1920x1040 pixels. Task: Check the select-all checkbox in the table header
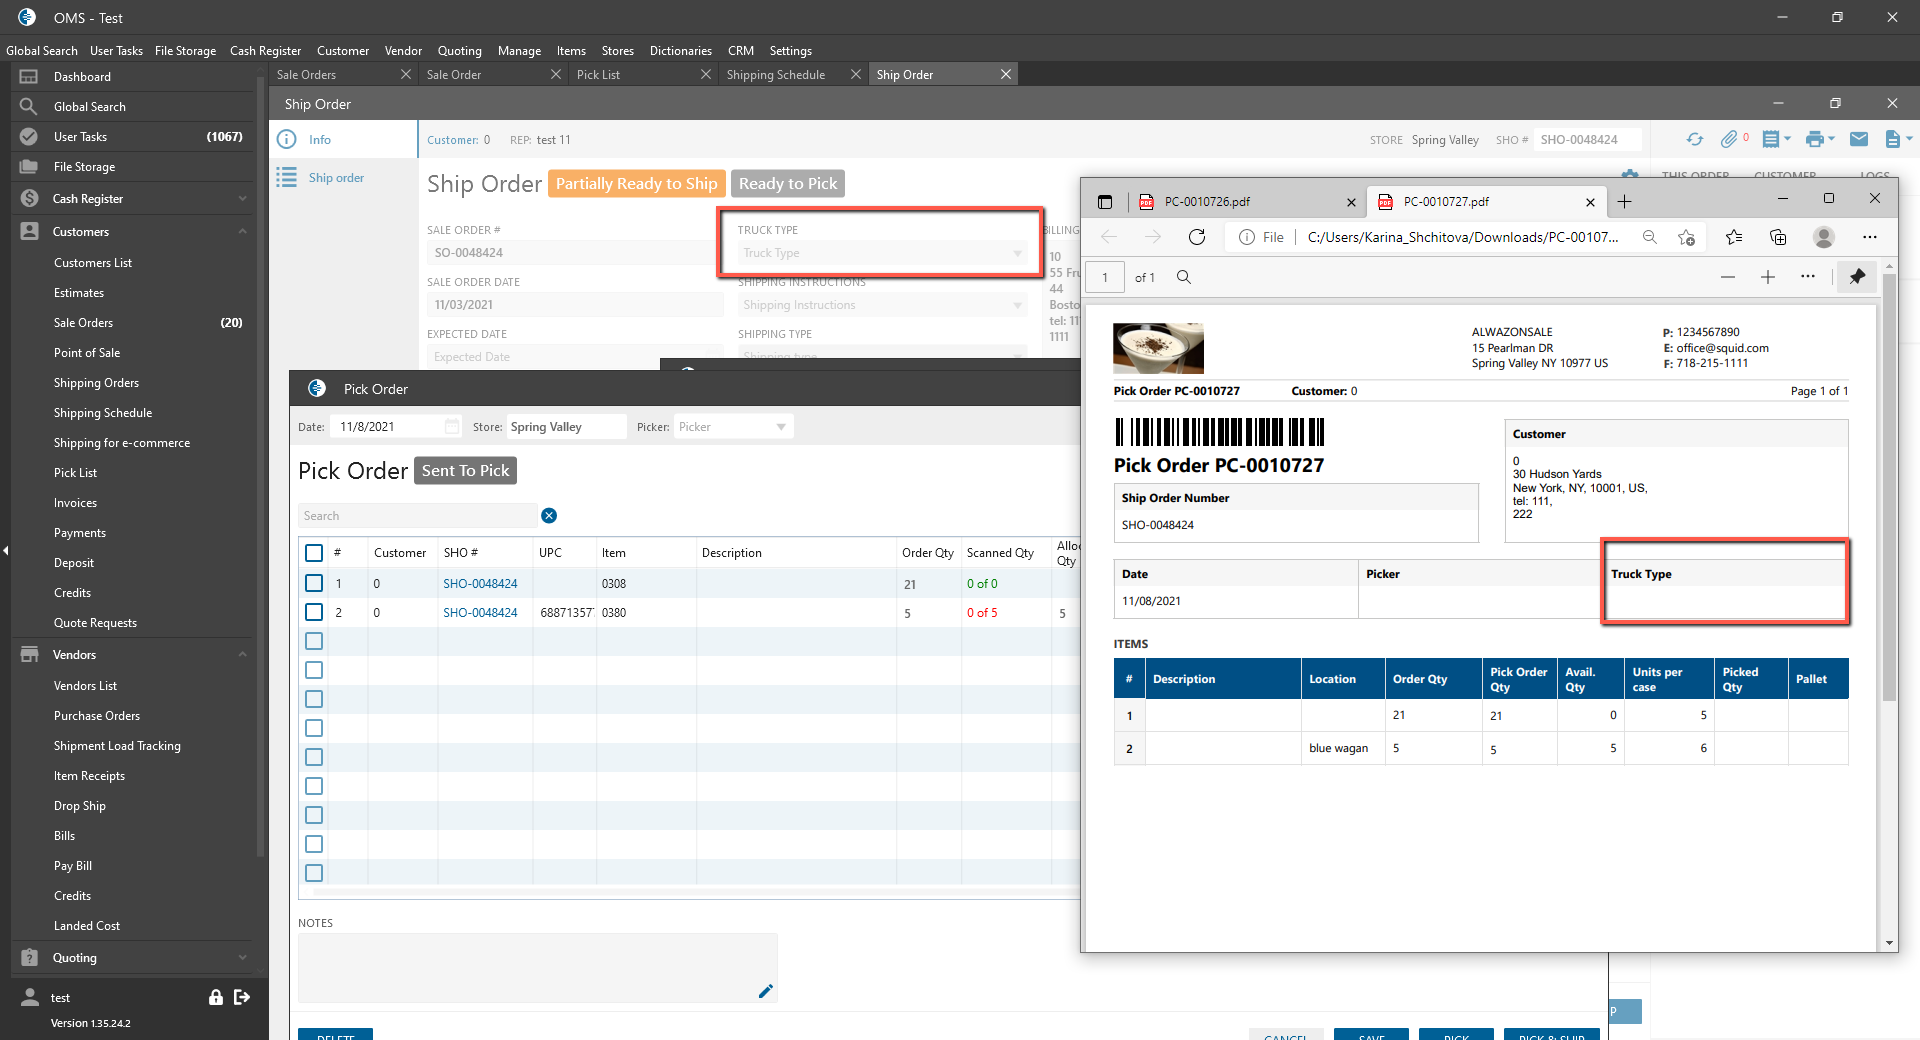click(314, 553)
